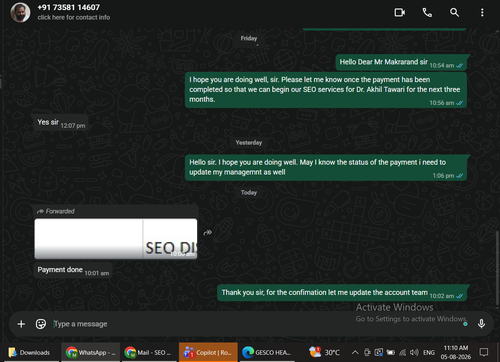Image resolution: width=500 pixels, height=362 pixels.
Task: Switch to WhatsApp Chrome taskbar window
Action: 90,352
